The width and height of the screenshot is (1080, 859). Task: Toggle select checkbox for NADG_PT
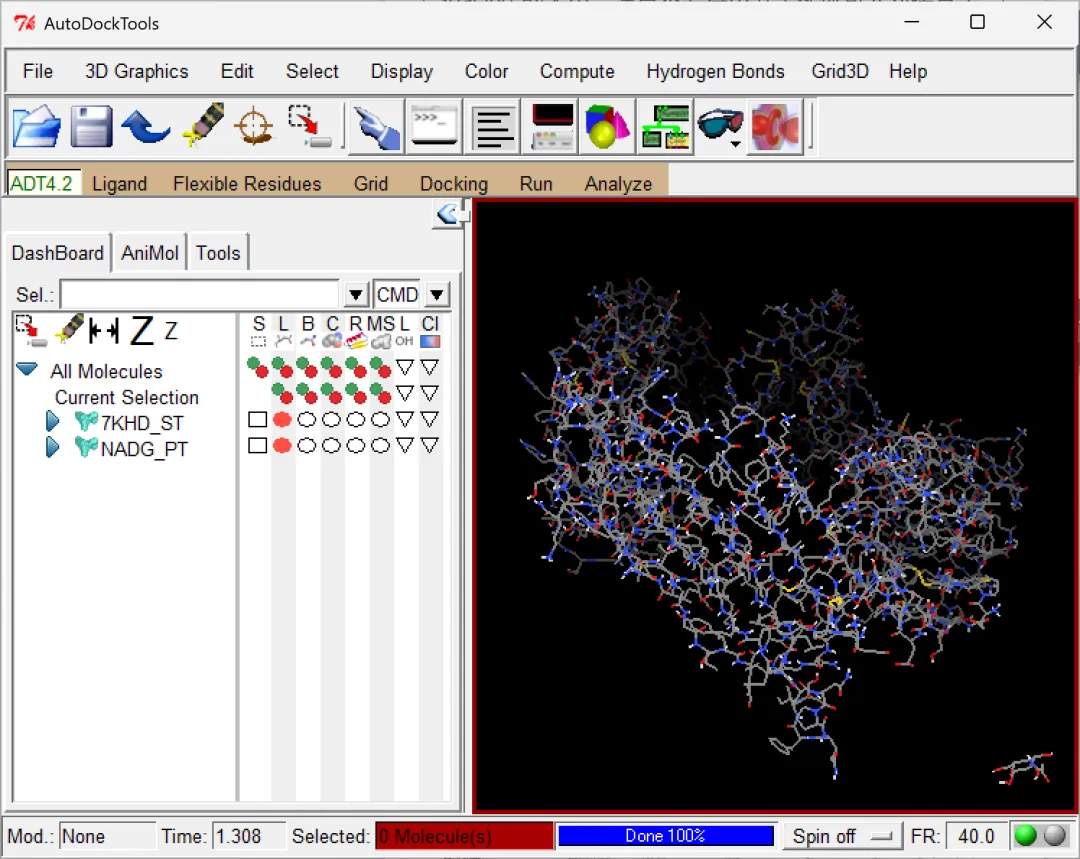(x=258, y=446)
